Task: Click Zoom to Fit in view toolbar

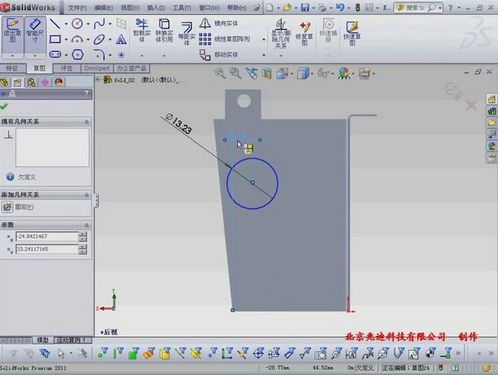Action: (x=220, y=73)
